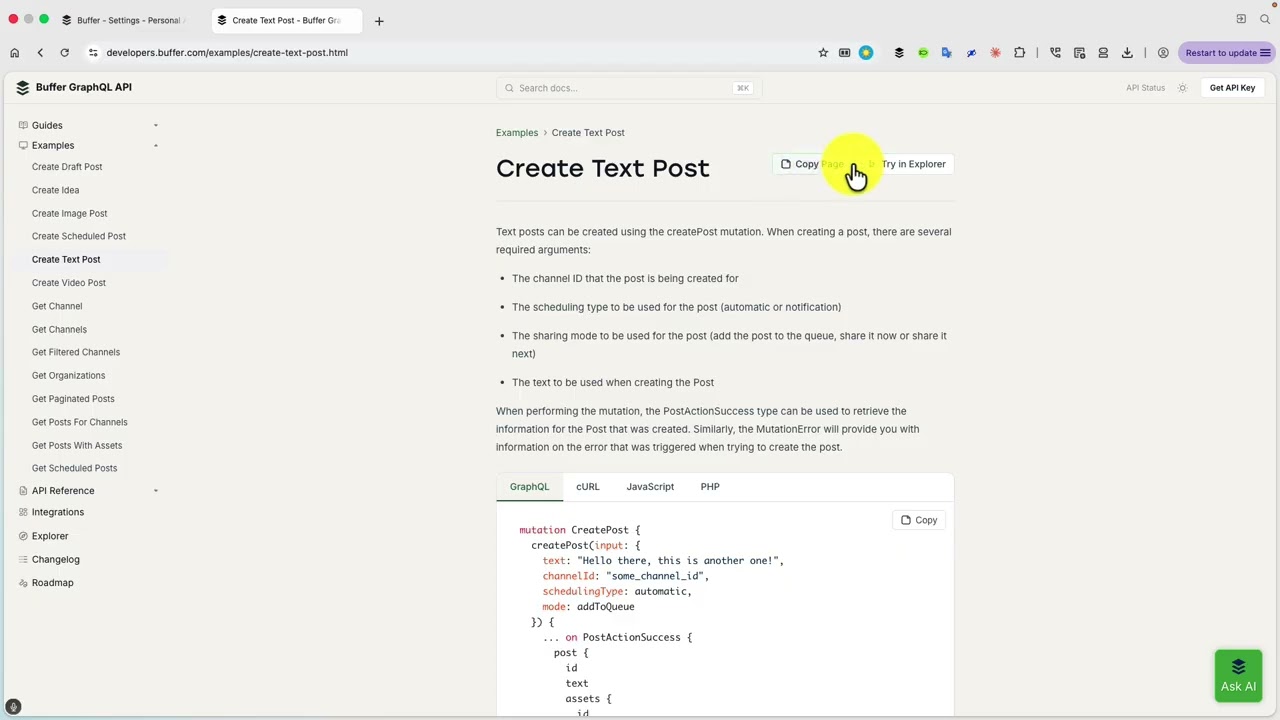
Task: Go back with the browser back arrow
Action: point(40,53)
